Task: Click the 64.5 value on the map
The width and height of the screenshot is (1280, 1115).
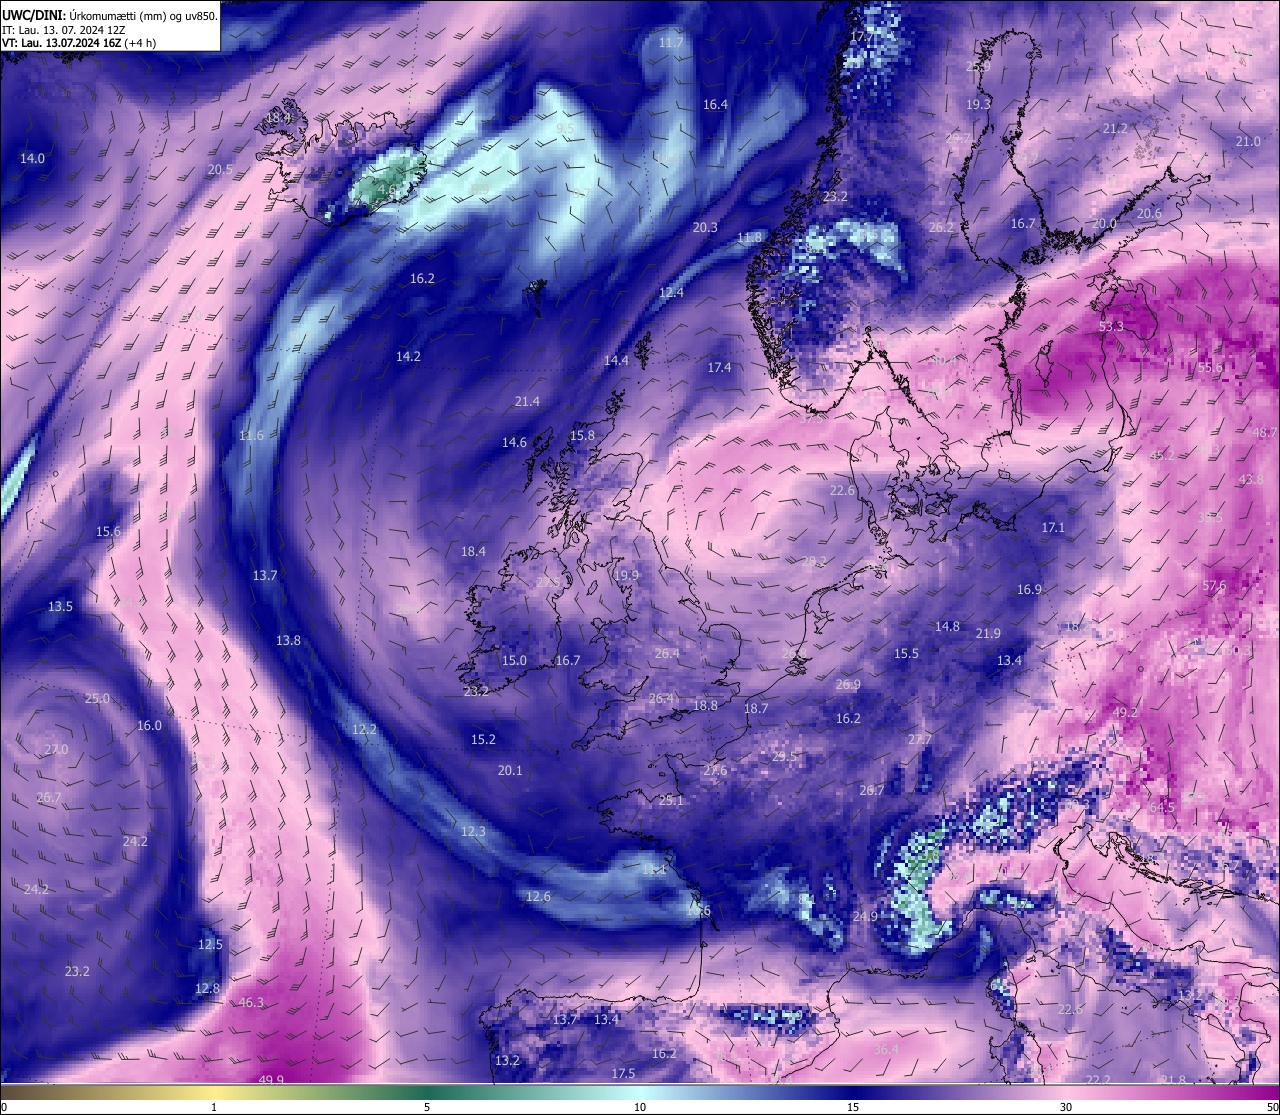Action: (x=1162, y=807)
